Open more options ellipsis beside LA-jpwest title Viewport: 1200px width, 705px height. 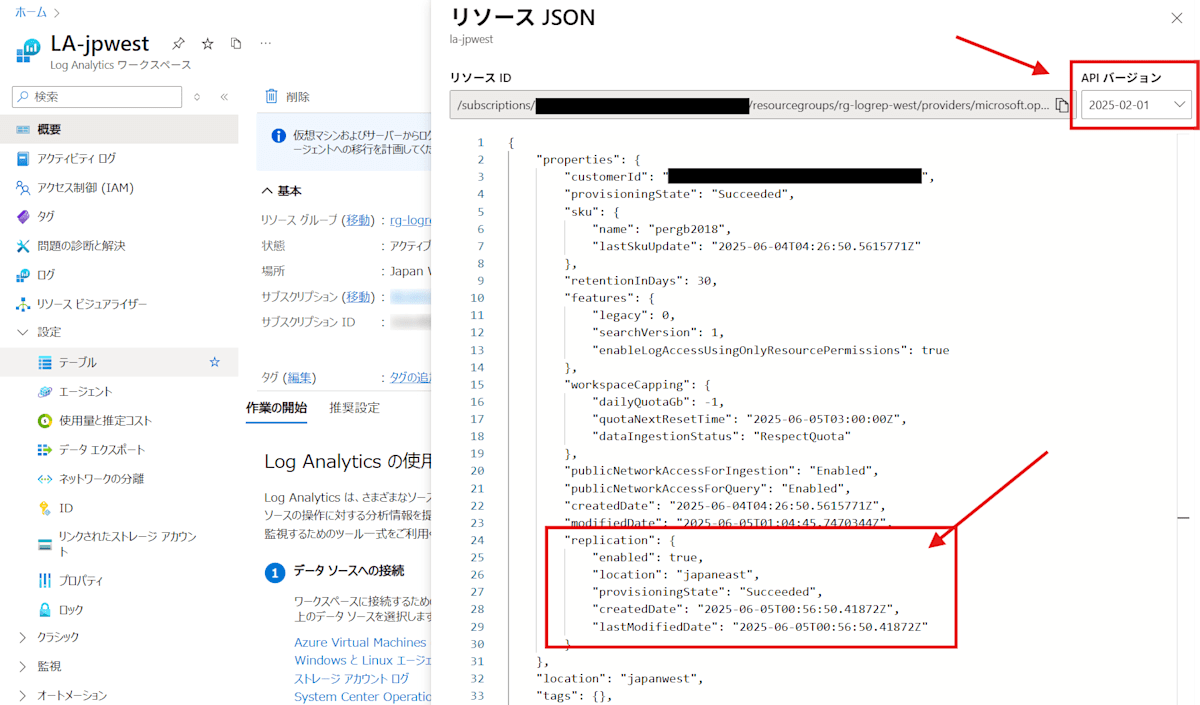265,44
